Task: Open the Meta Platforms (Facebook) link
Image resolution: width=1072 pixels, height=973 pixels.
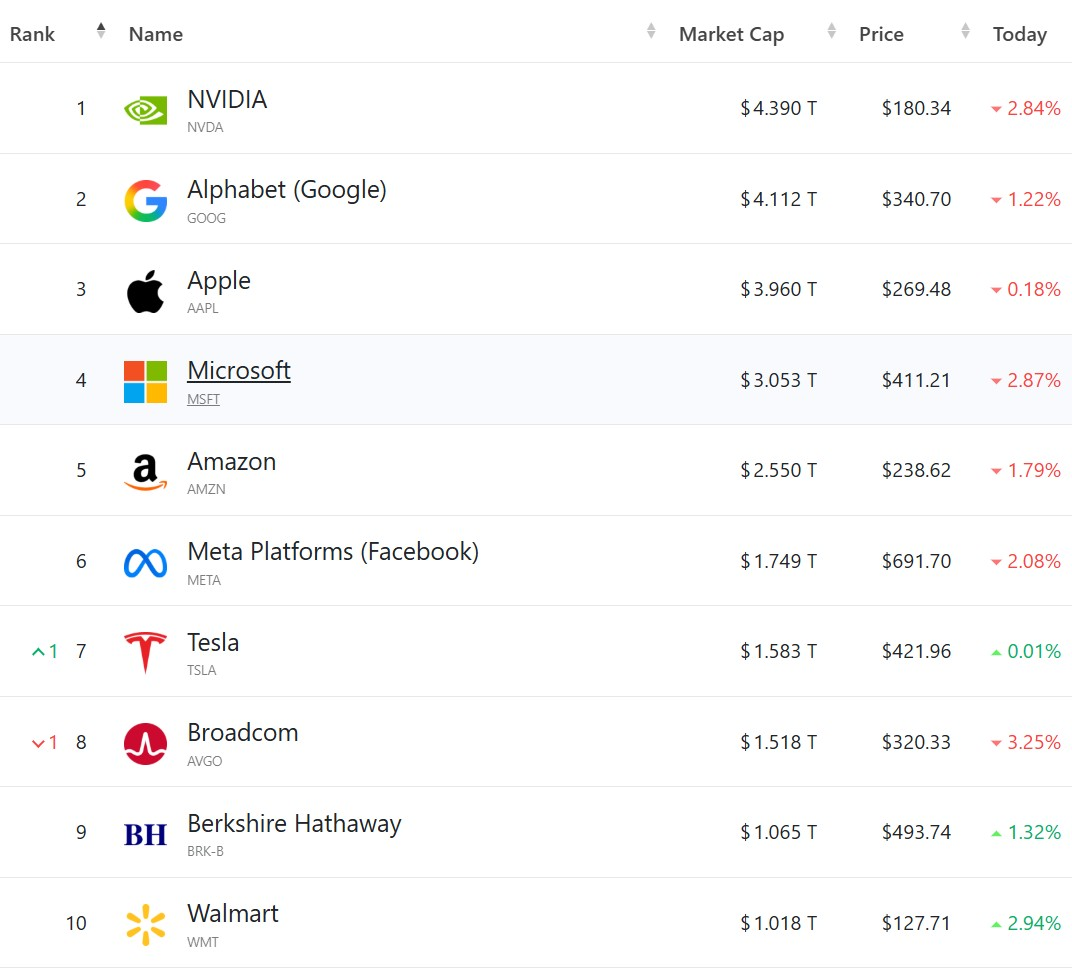Action: click(333, 552)
